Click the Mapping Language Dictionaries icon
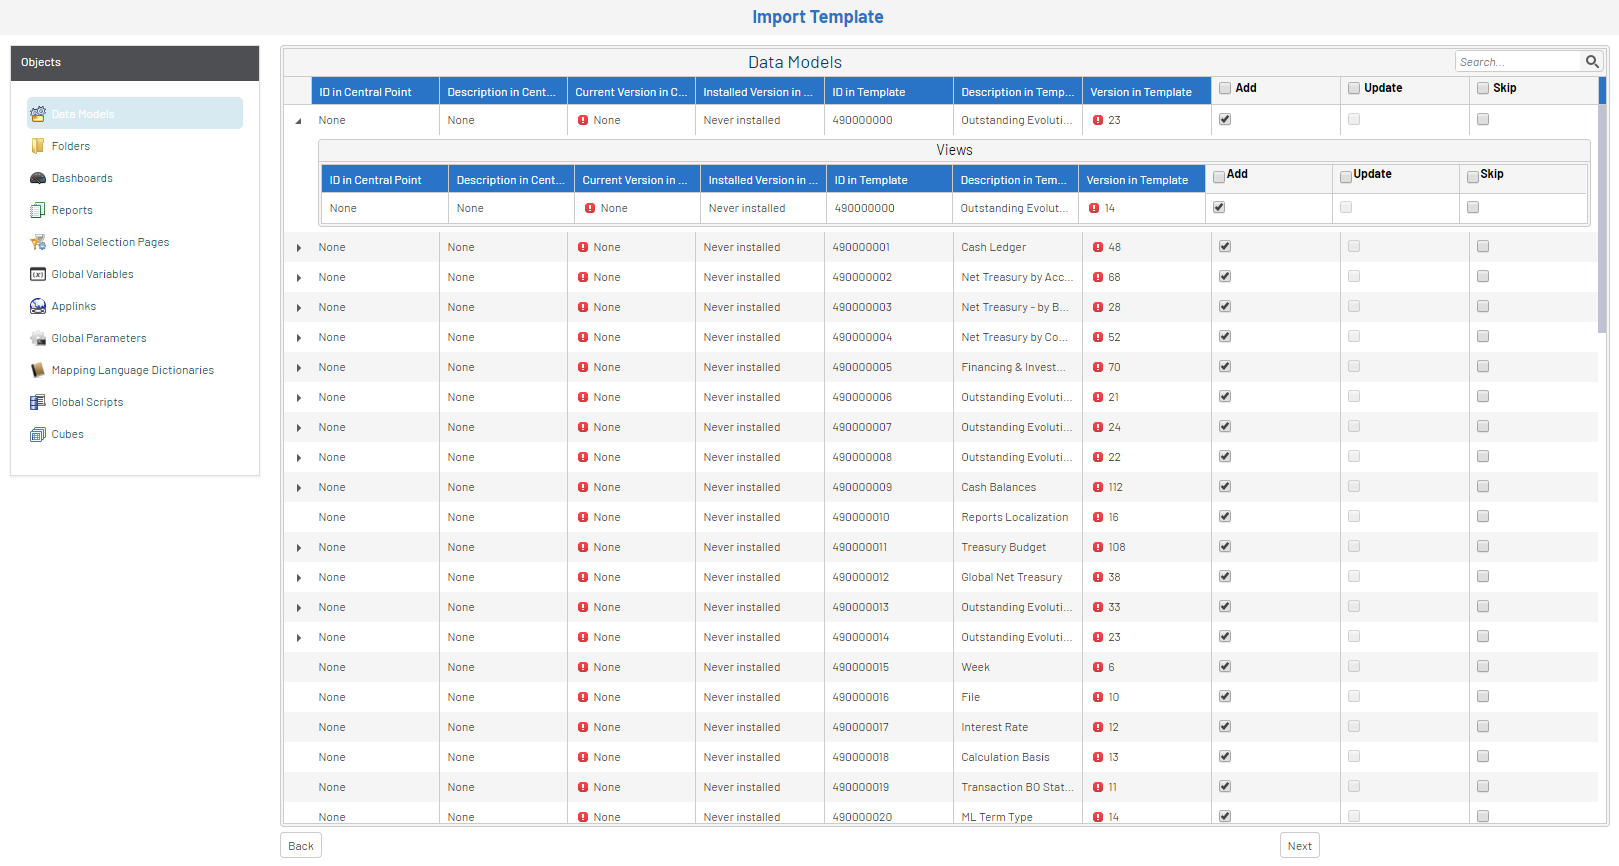The height and width of the screenshot is (866, 1619). 38,370
